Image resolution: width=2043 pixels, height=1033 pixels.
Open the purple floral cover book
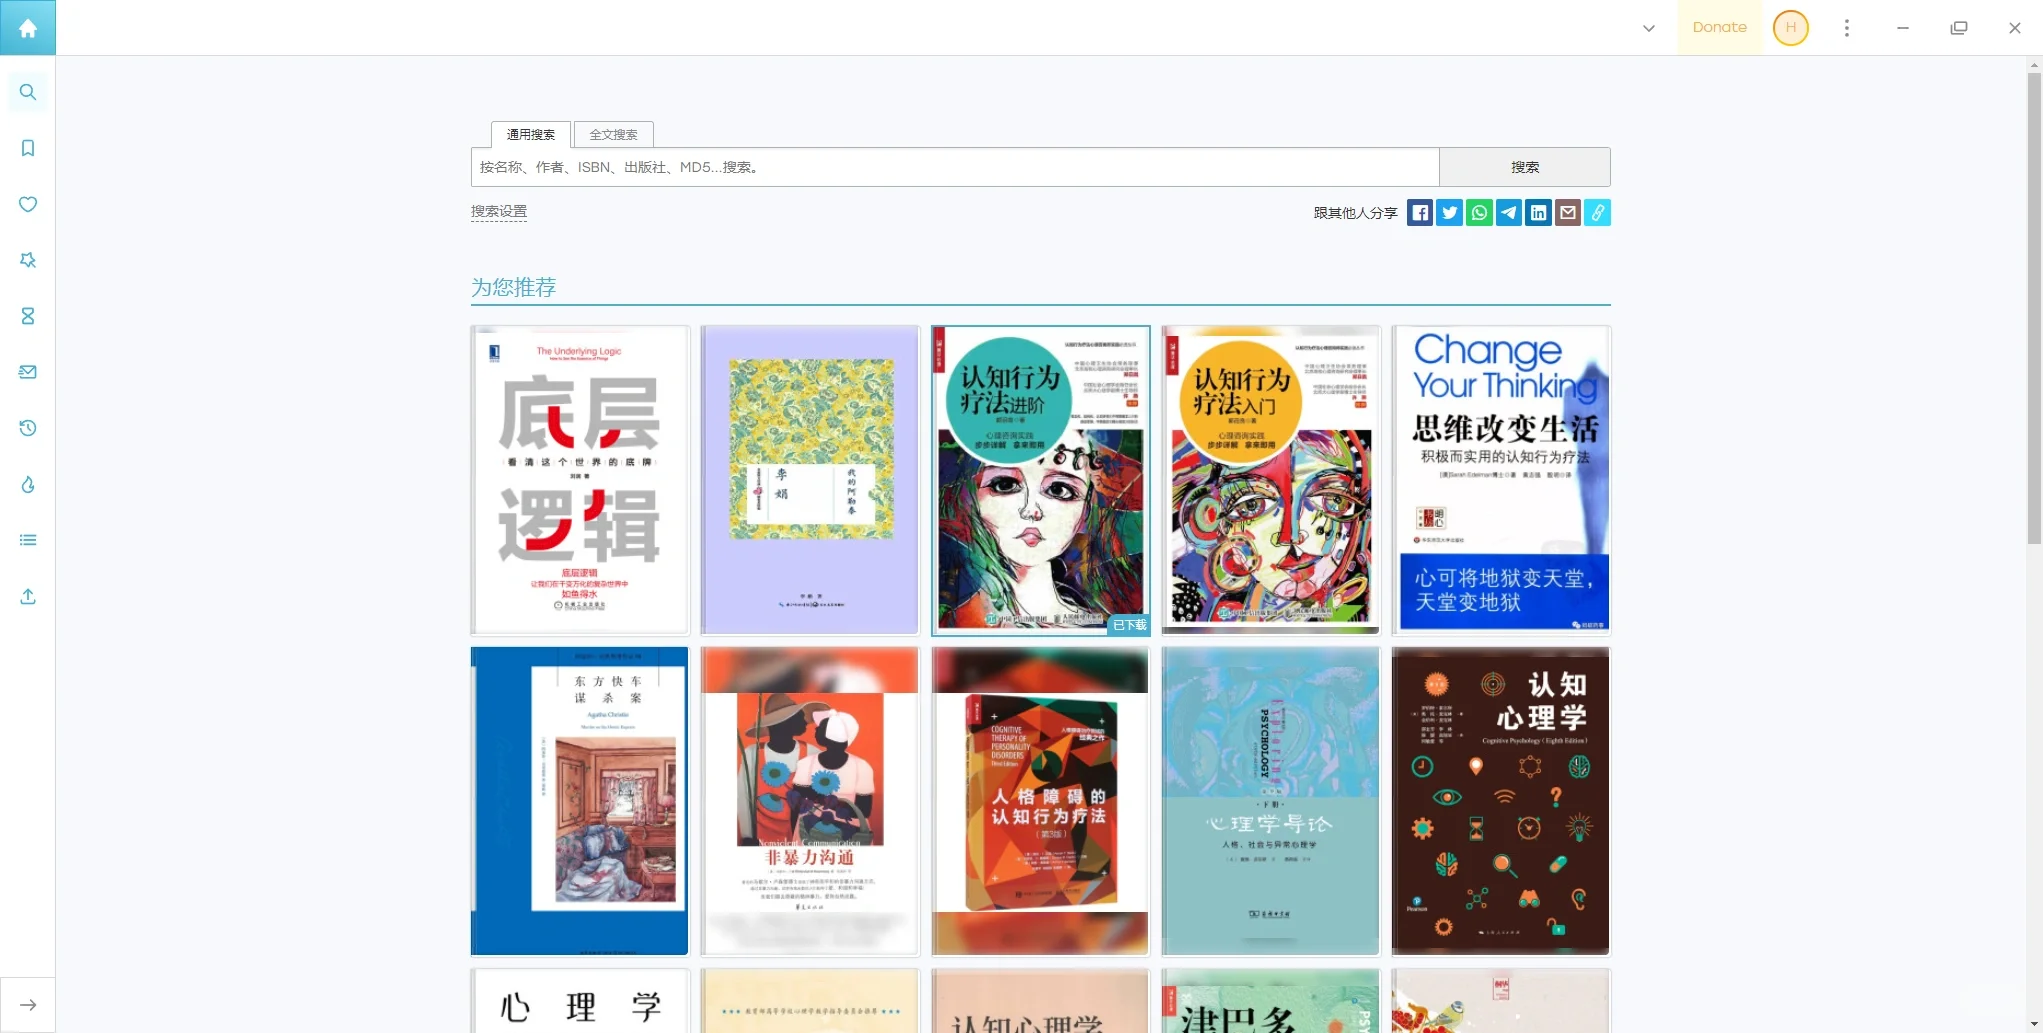click(810, 480)
